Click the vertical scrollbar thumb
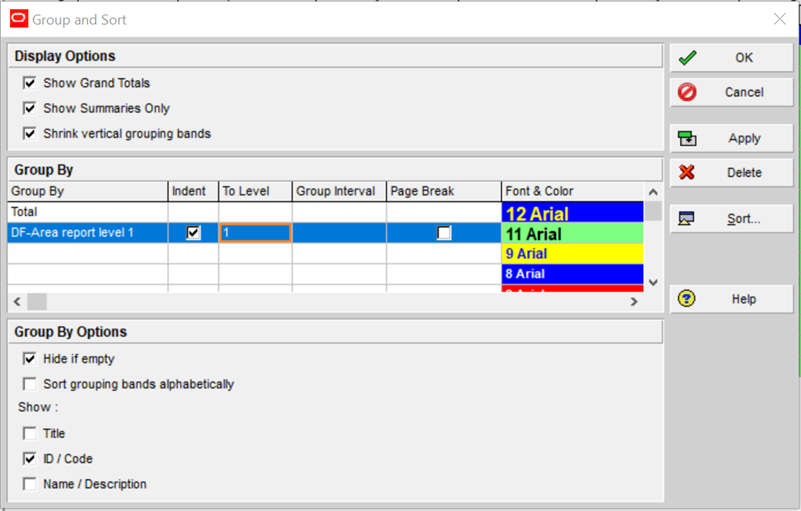This screenshot has height=511, width=801. click(653, 211)
